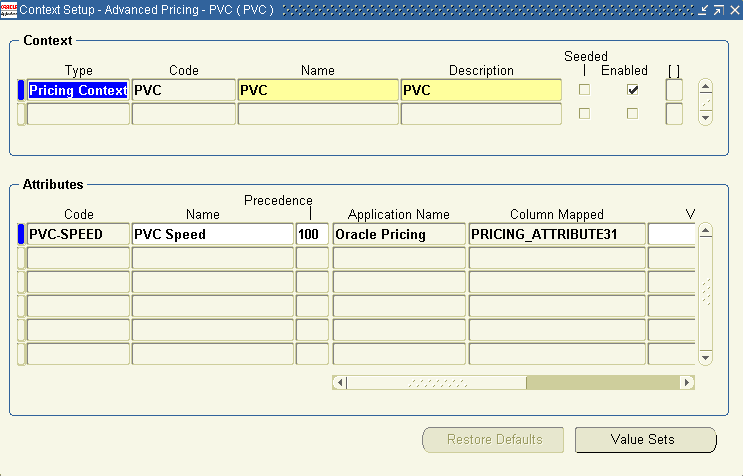Select the PVC context row indicator
Viewport: 743px width, 476px height.
coord(21,90)
